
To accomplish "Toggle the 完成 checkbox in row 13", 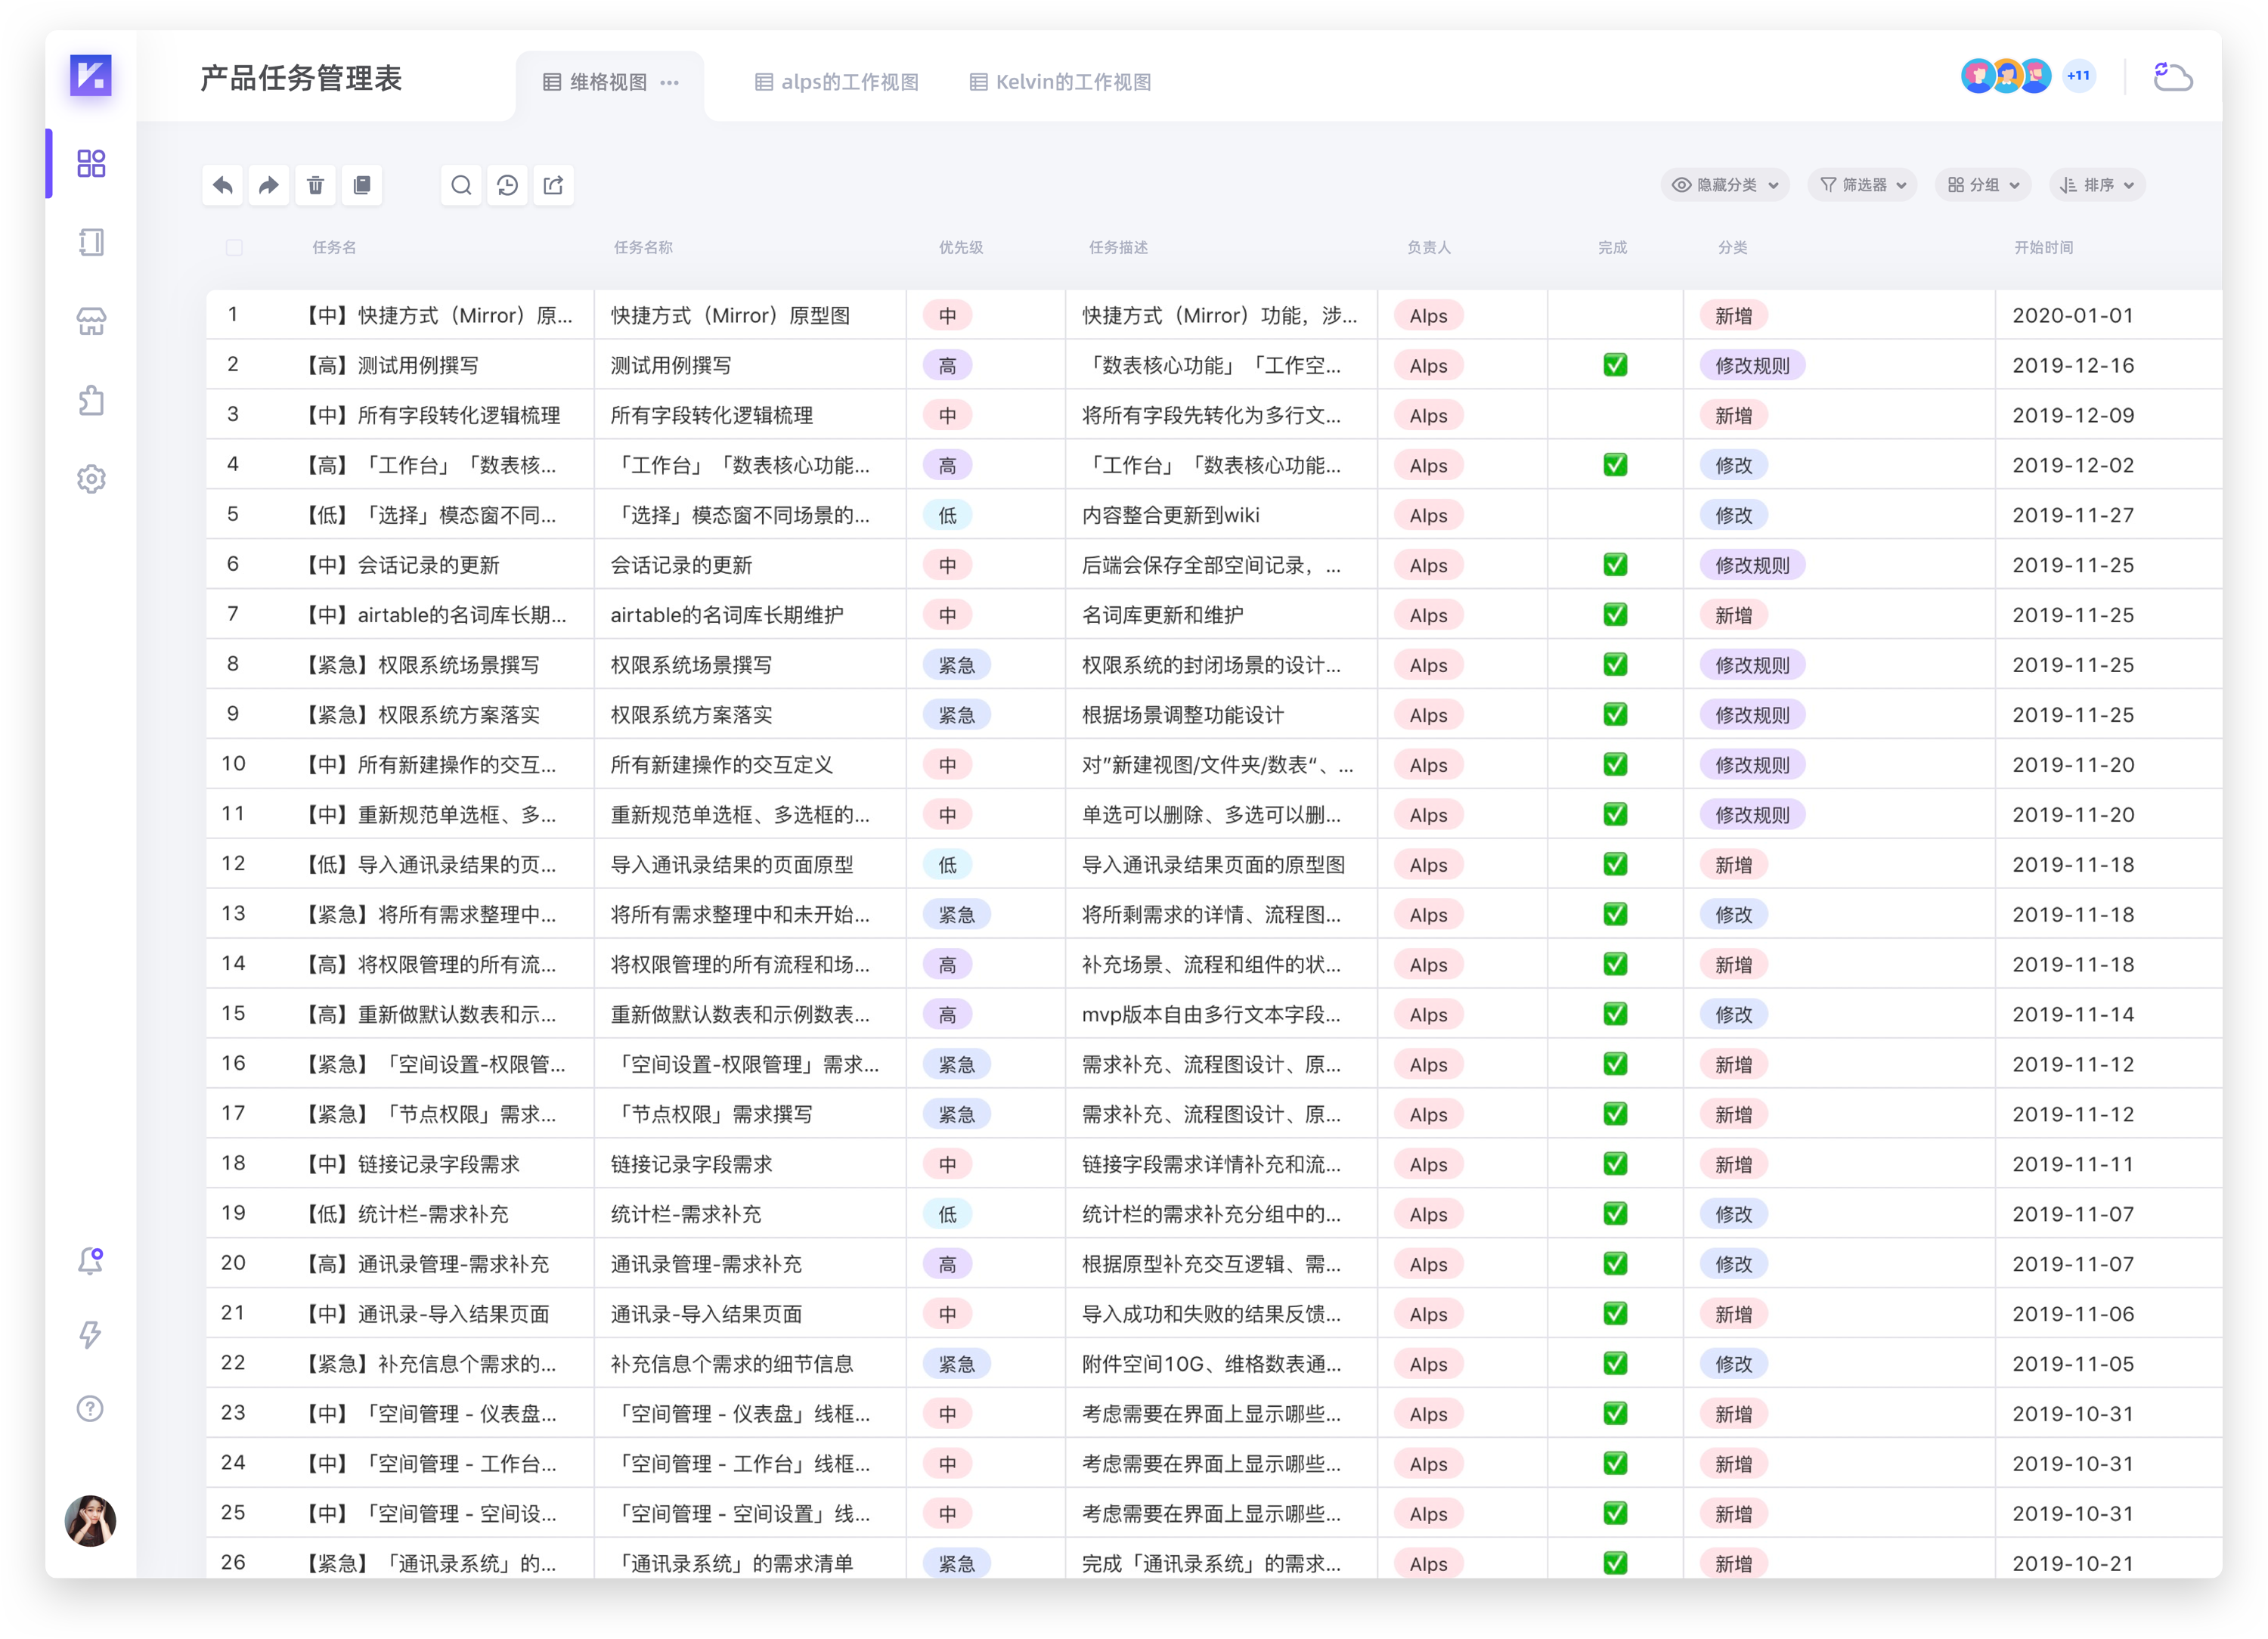I will coord(1615,914).
